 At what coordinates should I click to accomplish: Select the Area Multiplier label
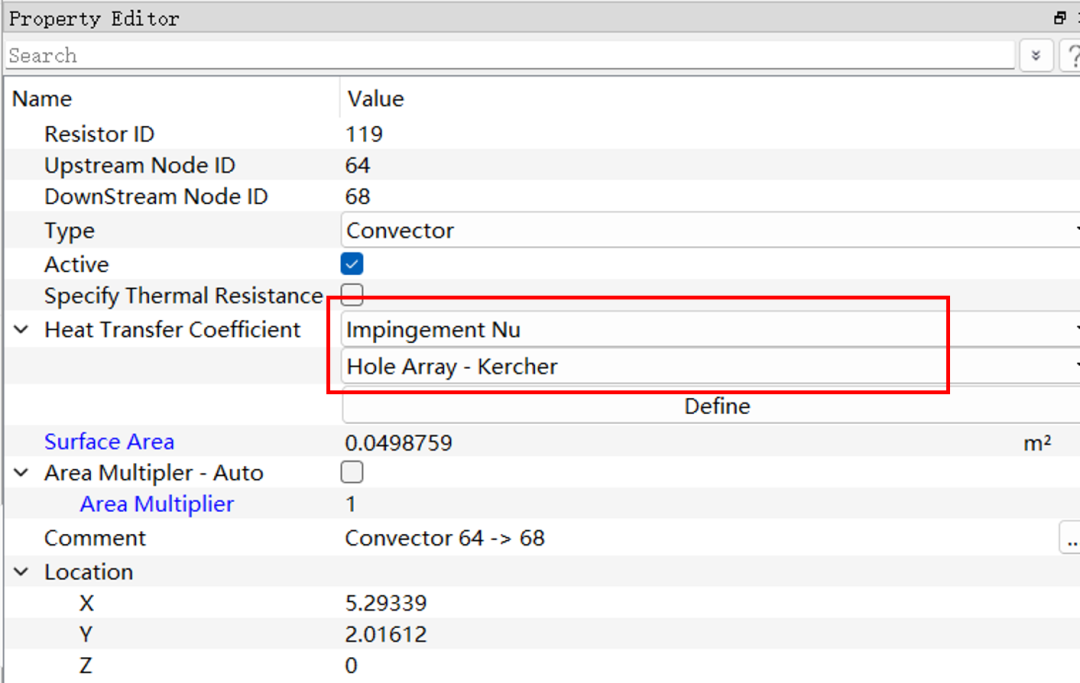[157, 504]
